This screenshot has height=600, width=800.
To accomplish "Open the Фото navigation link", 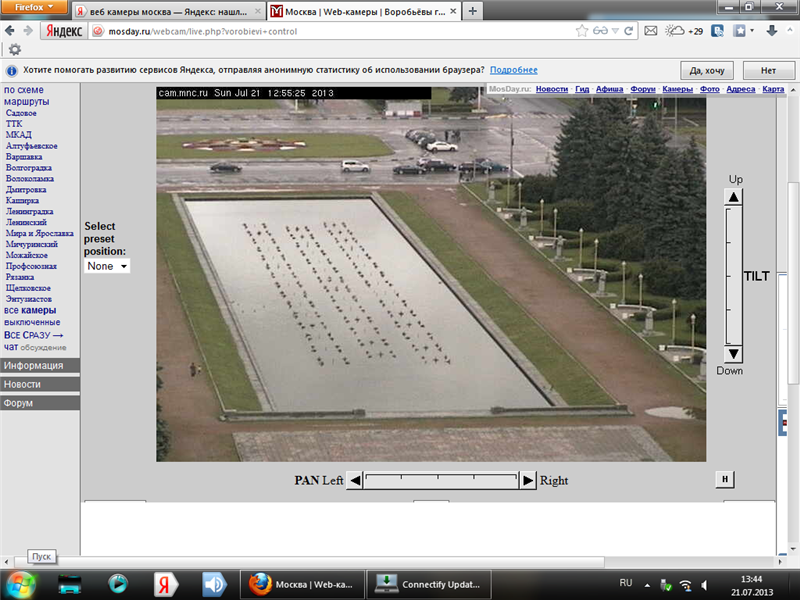I will 710,89.
